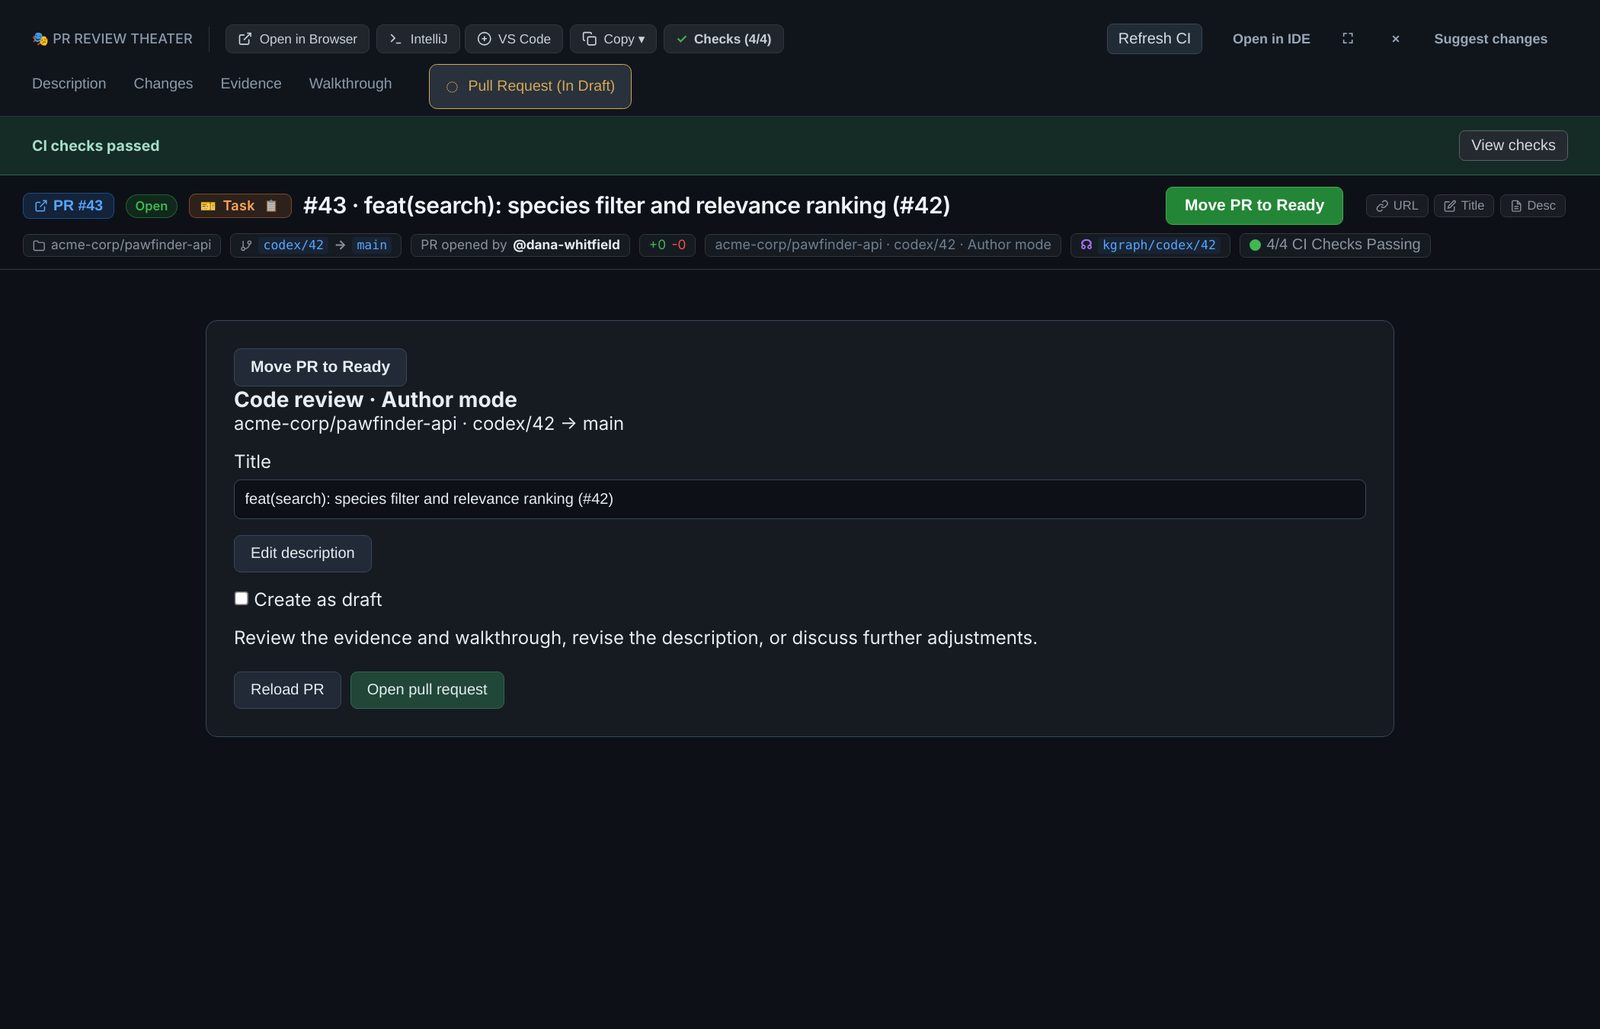Click the Code review · Author mode heading

click(375, 400)
